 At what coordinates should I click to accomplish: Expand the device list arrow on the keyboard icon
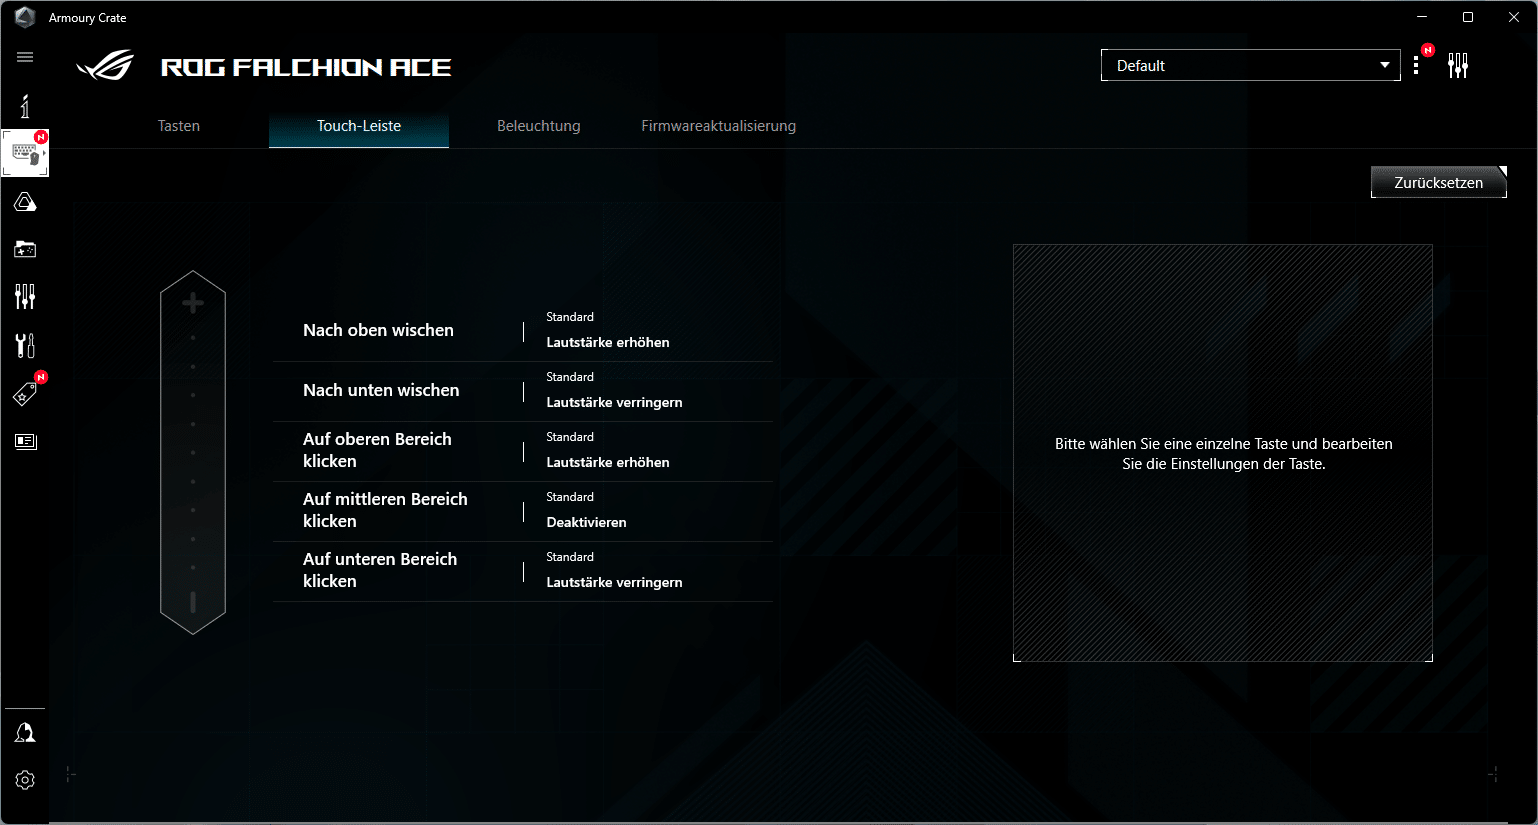(43, 154)
